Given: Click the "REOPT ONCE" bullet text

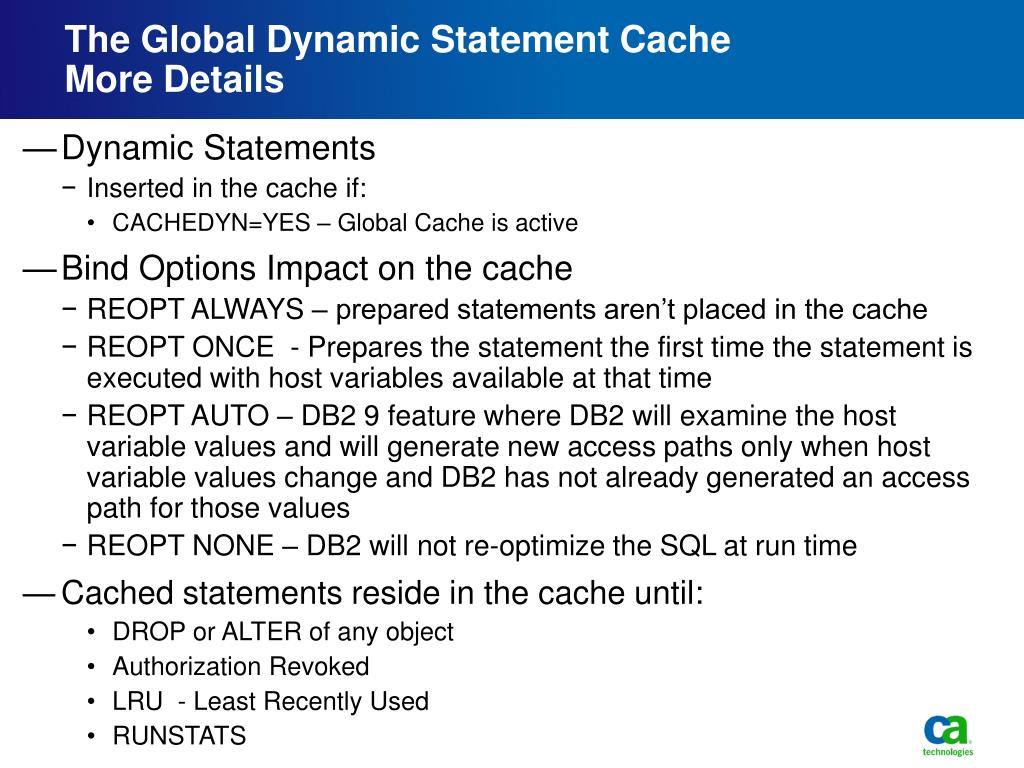Looking at the screenshot, I should point(180,348).
